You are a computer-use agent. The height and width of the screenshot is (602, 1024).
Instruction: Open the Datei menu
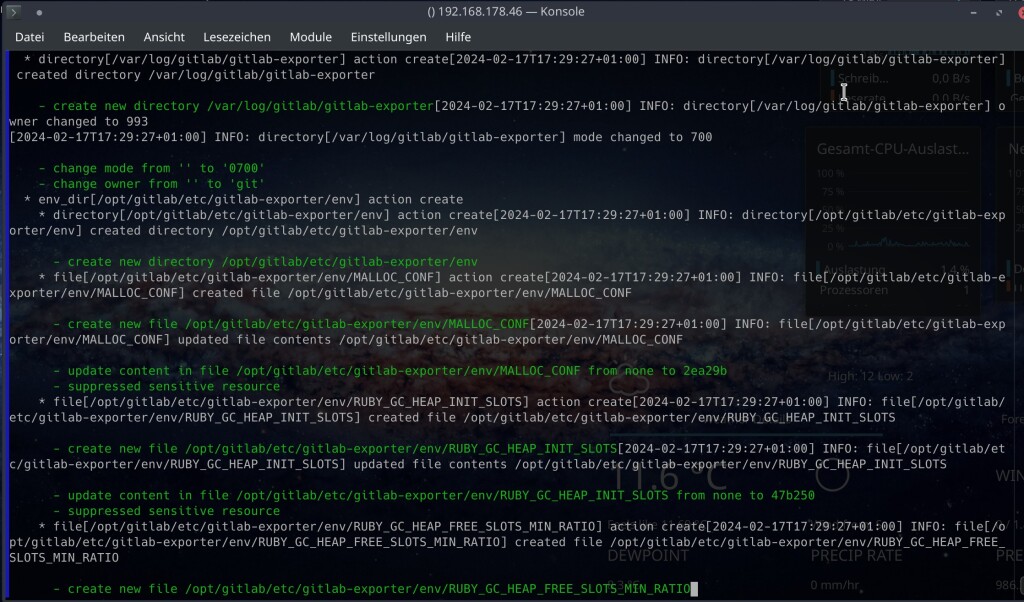[29, 37]
